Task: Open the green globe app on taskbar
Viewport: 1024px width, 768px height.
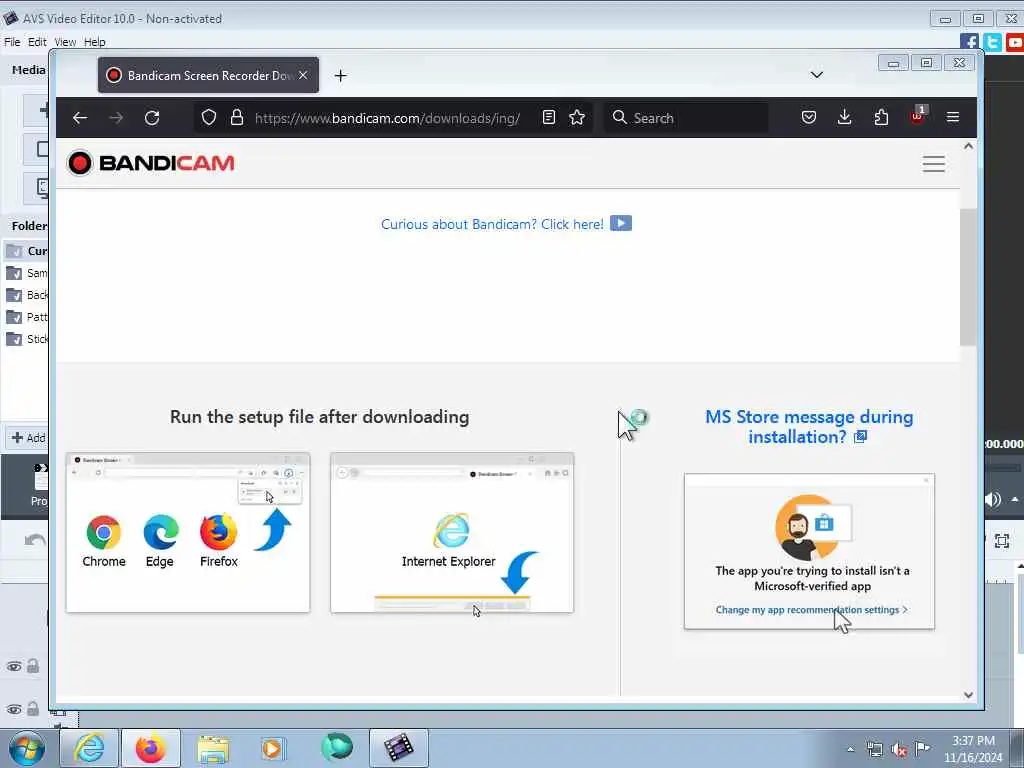Action: (337, 748)
